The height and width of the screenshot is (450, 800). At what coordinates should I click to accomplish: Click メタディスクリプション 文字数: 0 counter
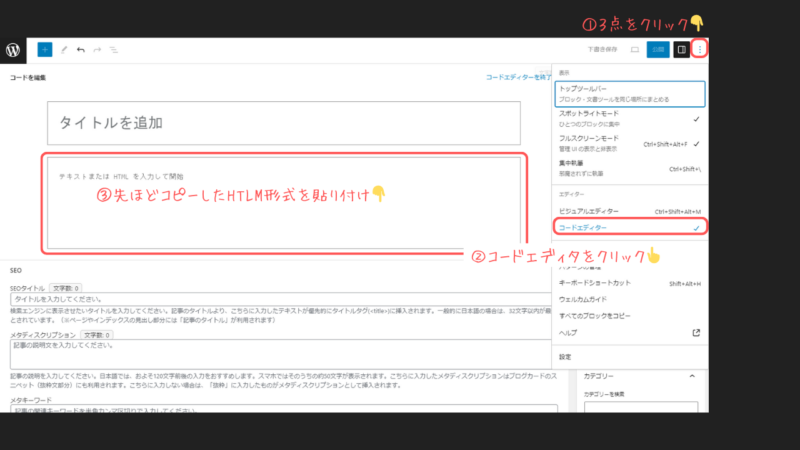point(96,335)
